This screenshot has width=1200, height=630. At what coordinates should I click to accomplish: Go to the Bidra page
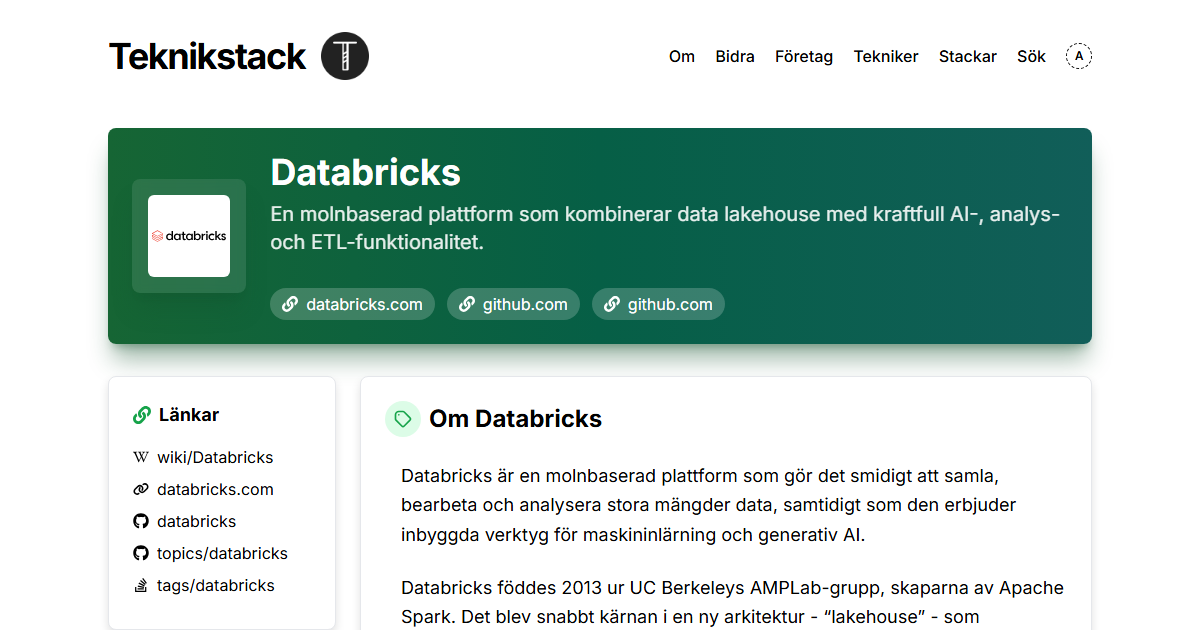pos(735,56)
